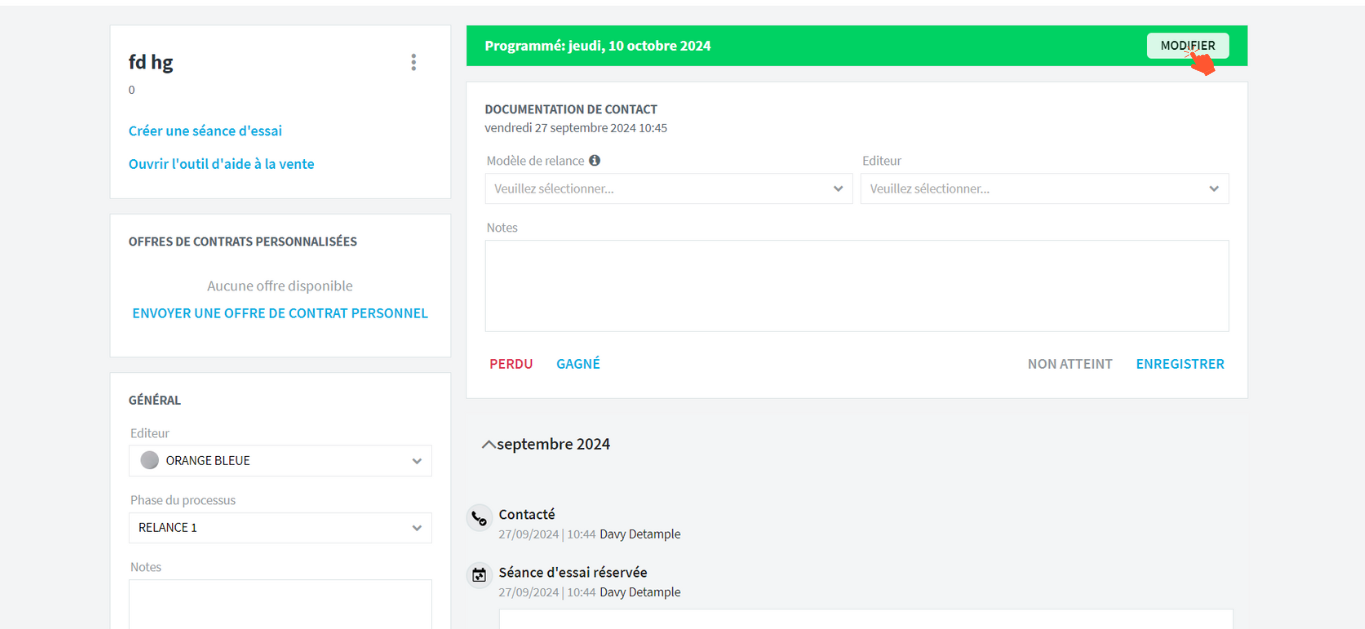Click the Séance d'essai réservée entry title
1365x629 pixels.
[573, 573]
